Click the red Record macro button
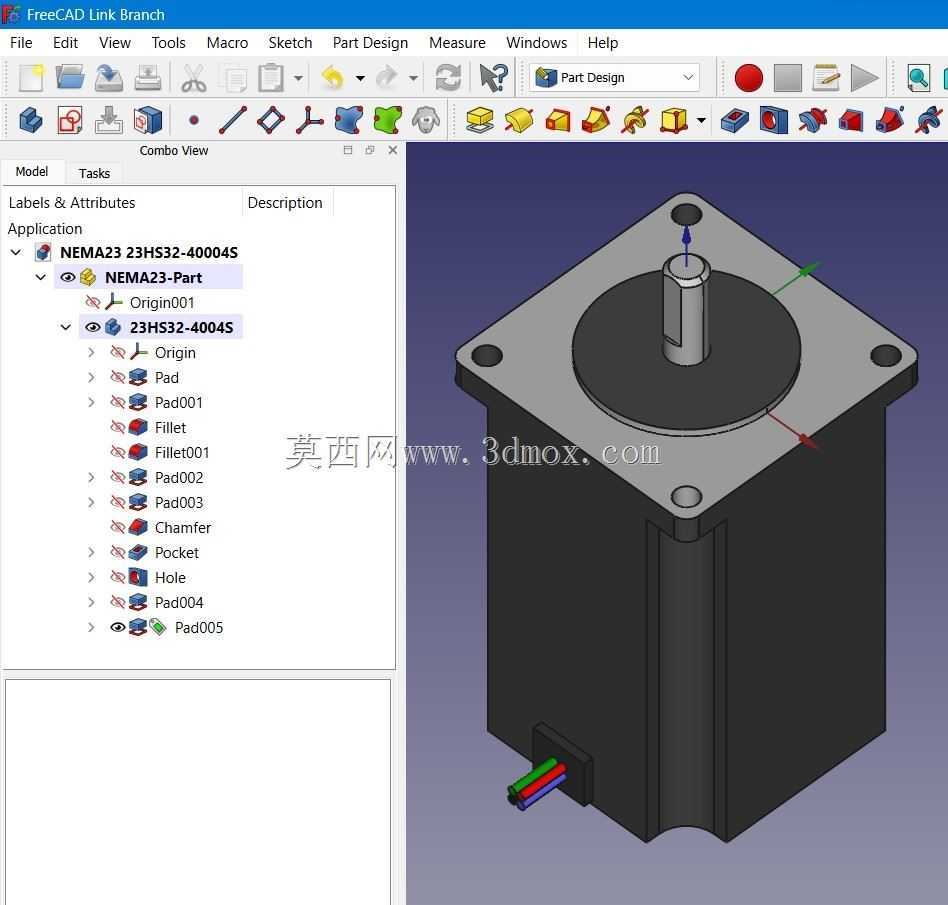The image size is (948, 905). 748,78
